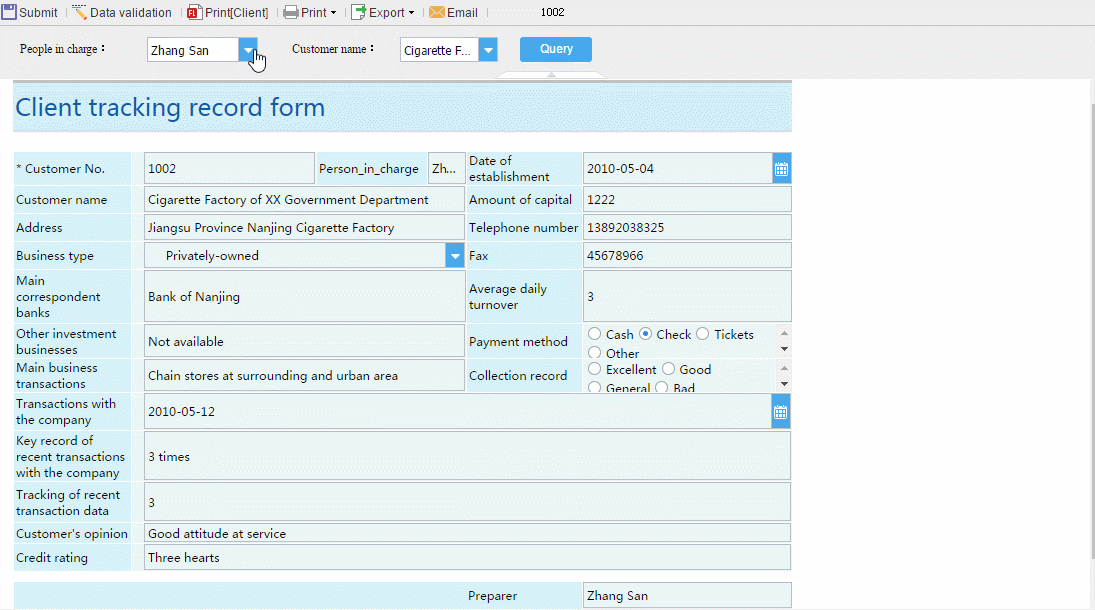
Task: Click the Print printer icon
Action: tap(291, 13)
